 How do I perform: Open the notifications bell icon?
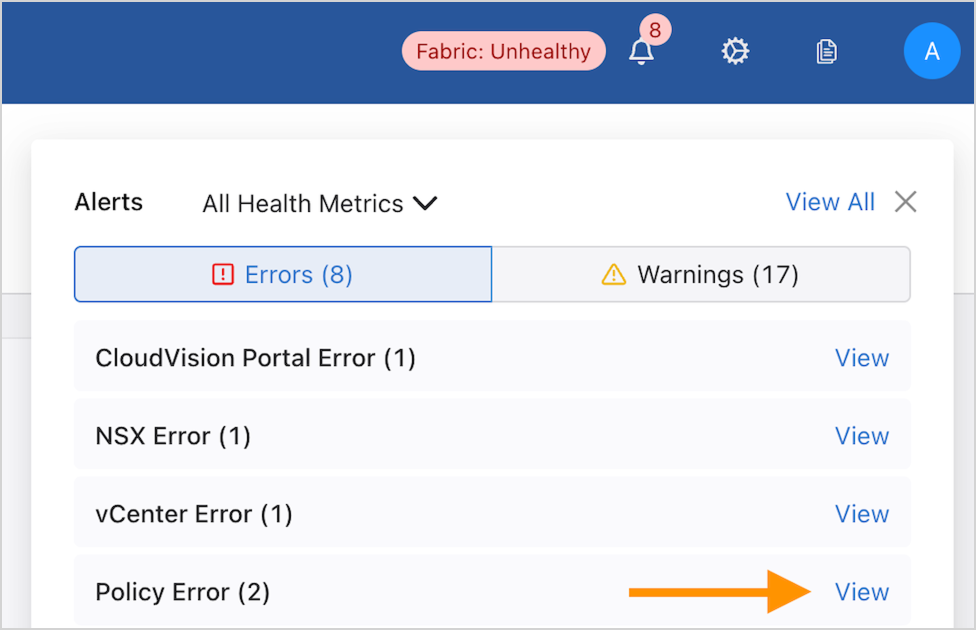click(x=641, y=52)
